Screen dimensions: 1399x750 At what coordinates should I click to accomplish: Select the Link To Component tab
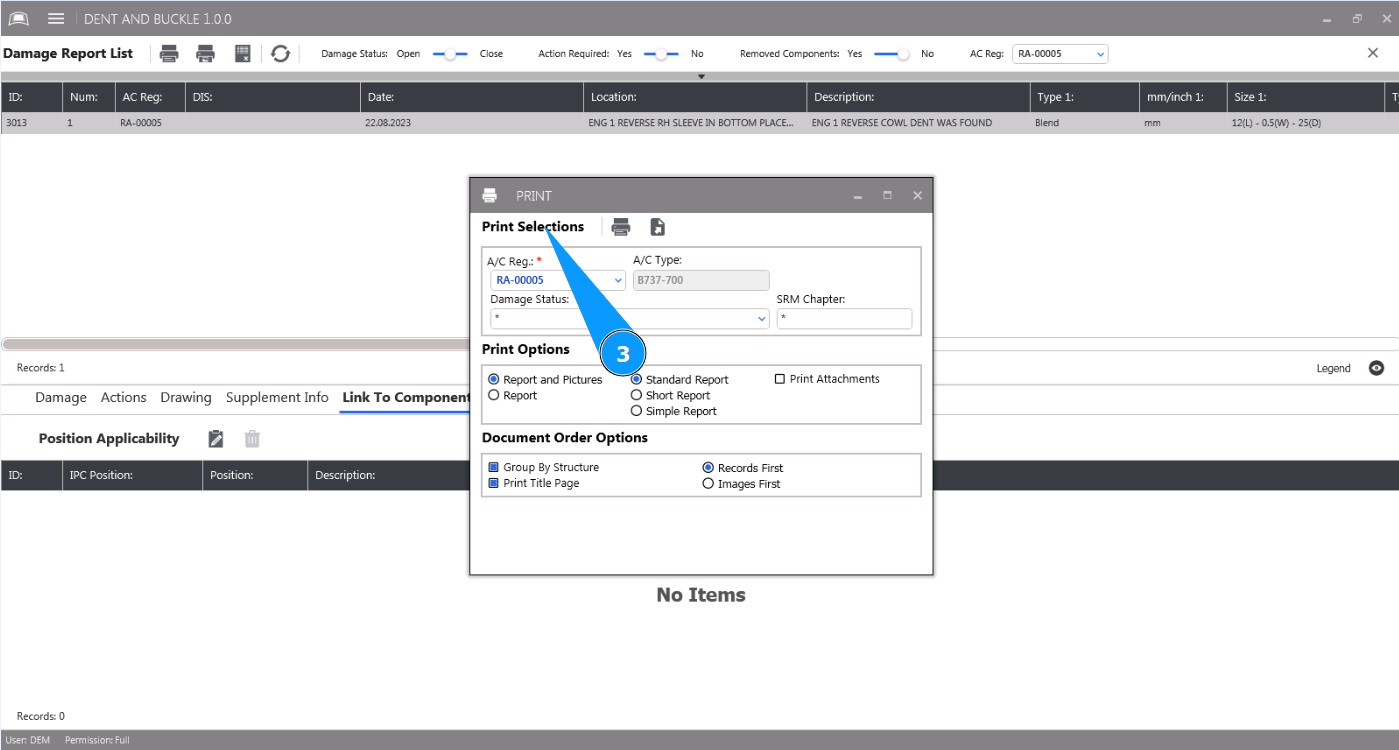click(406, 398)
